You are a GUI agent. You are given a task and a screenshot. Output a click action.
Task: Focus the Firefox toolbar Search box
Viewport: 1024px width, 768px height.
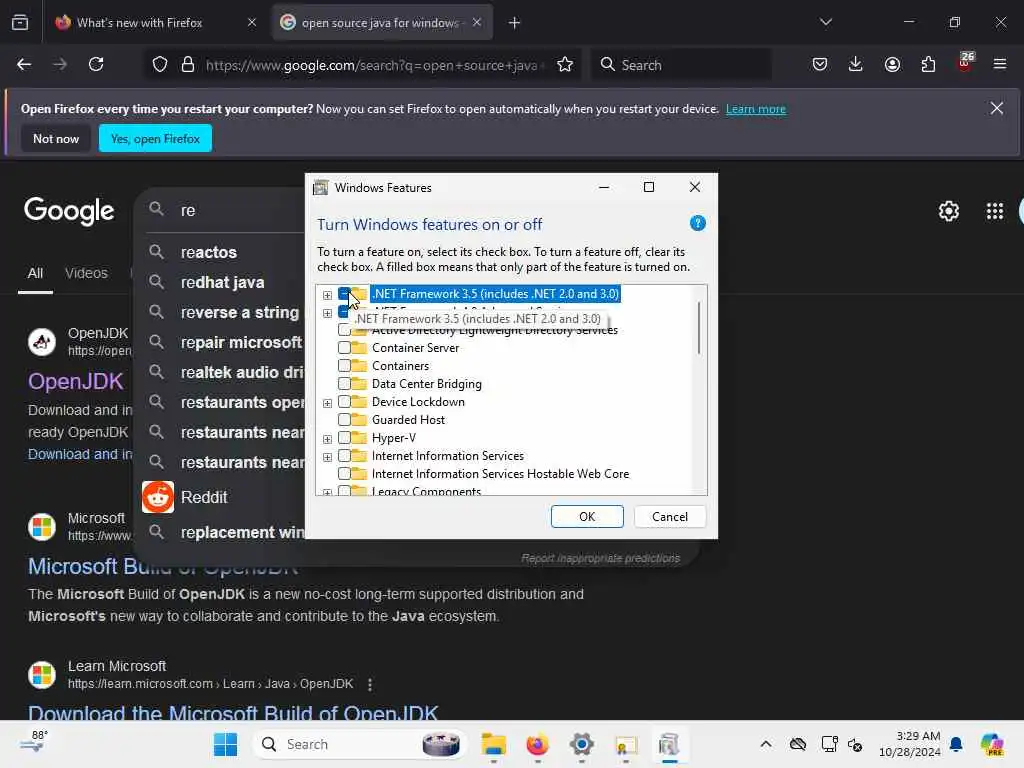click(681, 65)
